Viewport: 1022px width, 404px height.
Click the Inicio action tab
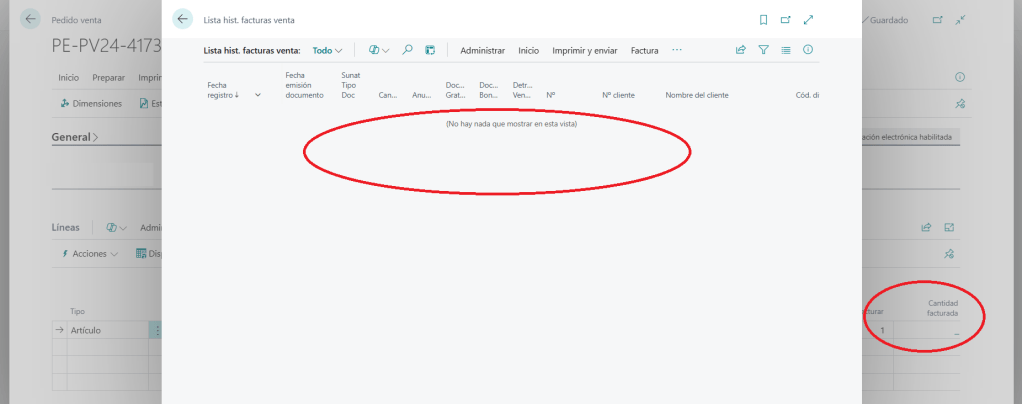tap(528, 50)
